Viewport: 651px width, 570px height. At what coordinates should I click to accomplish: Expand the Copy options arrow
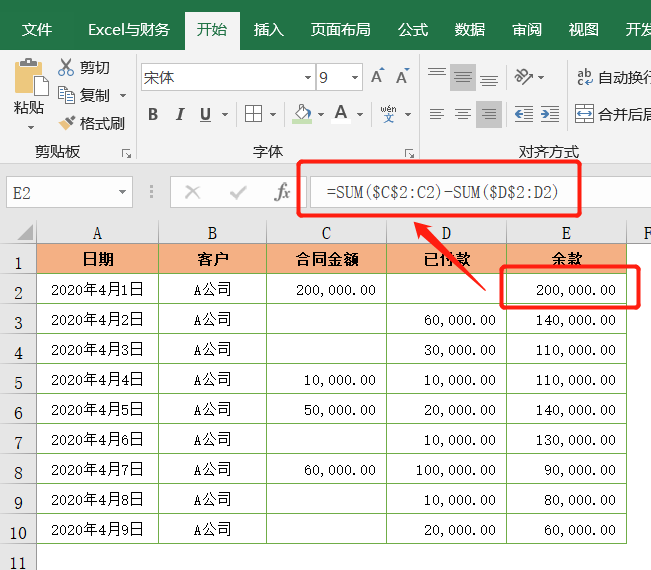point(123,95)
